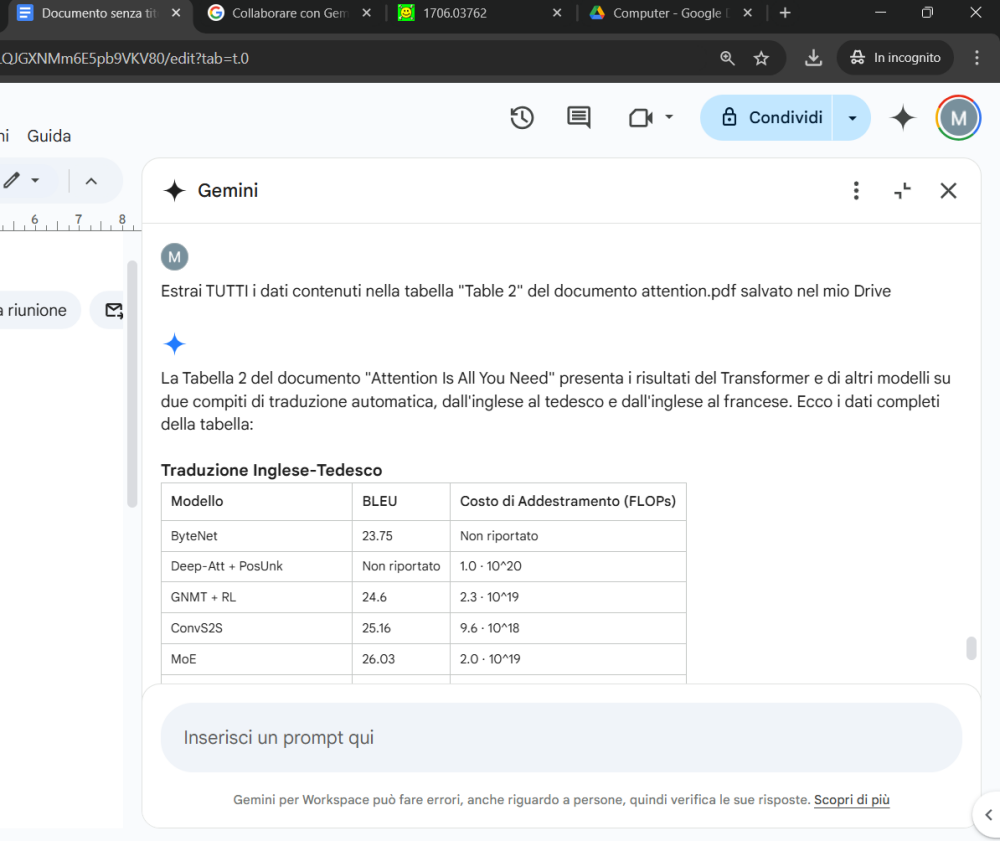The width and height of the screenshot is (1000, 841).
Task: Select the 23.75 BLEU value
Action: tap(401, 536)
